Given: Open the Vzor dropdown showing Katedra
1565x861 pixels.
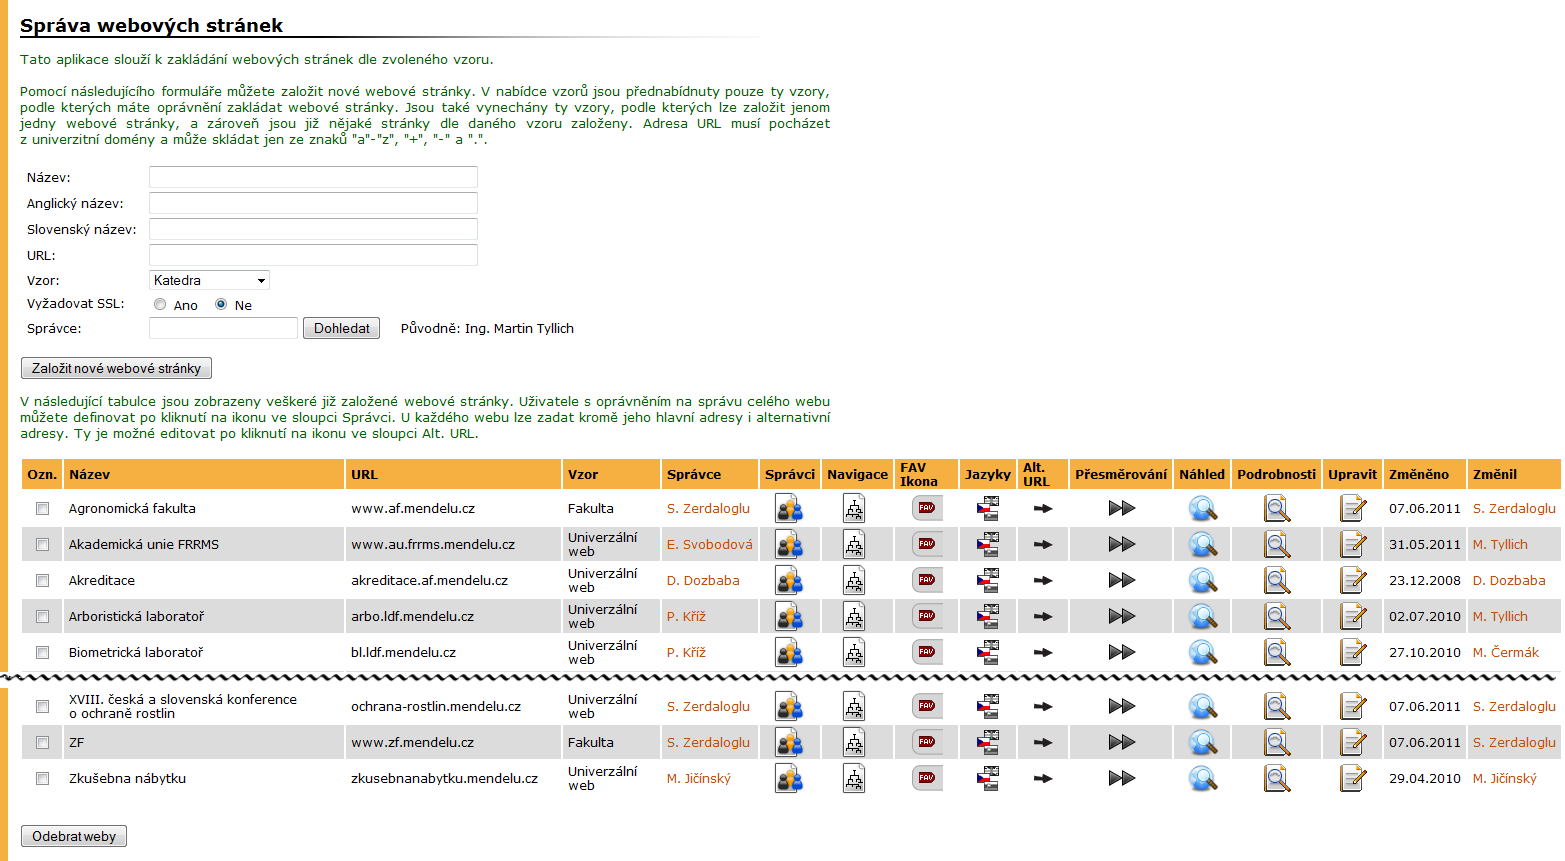Looking at the screenshot, I should coord(209,281).
